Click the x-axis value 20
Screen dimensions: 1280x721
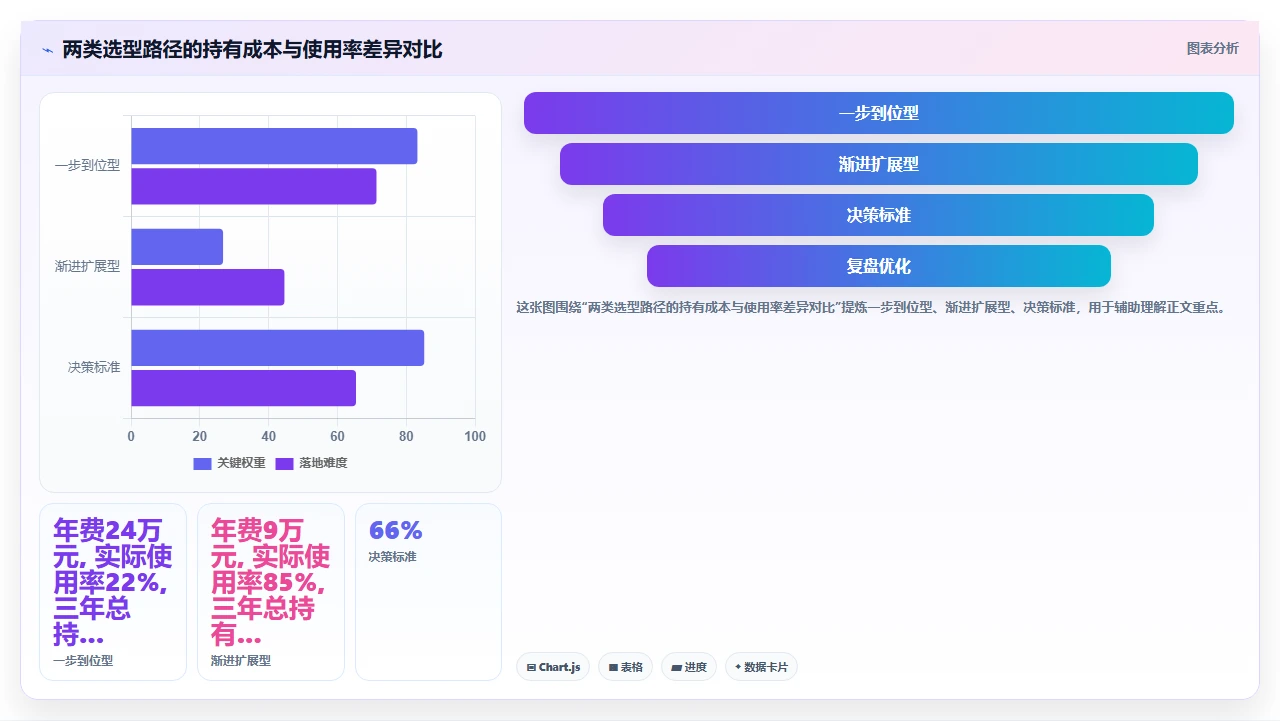[200, 436]
